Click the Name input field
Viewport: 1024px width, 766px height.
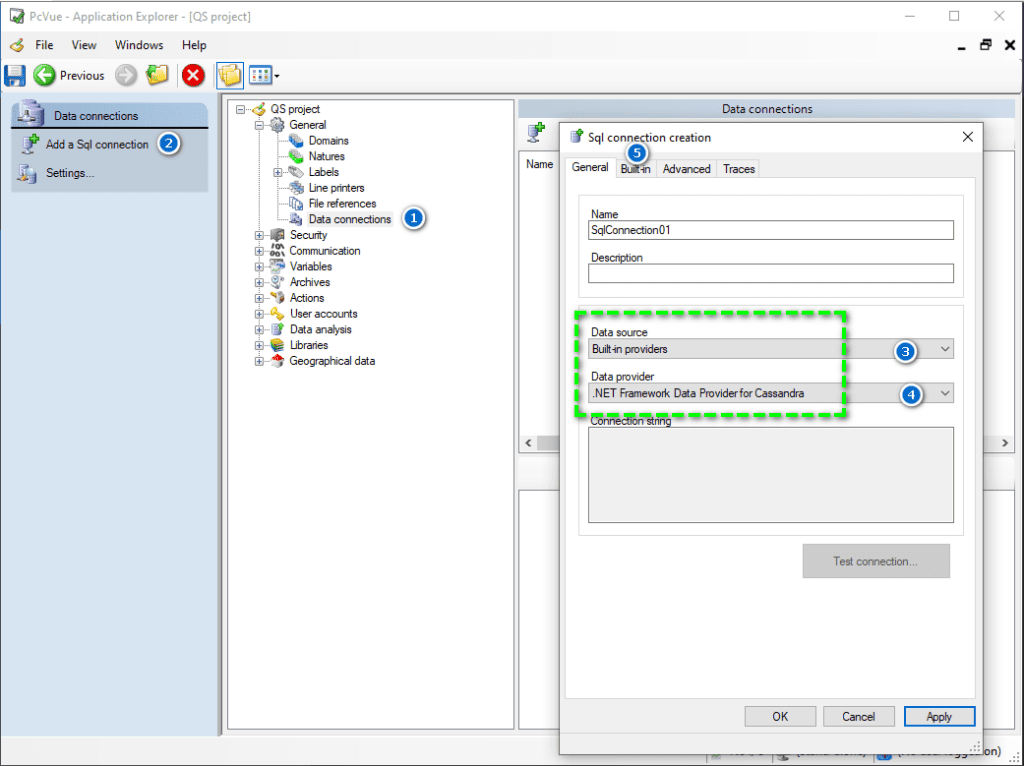771,230
